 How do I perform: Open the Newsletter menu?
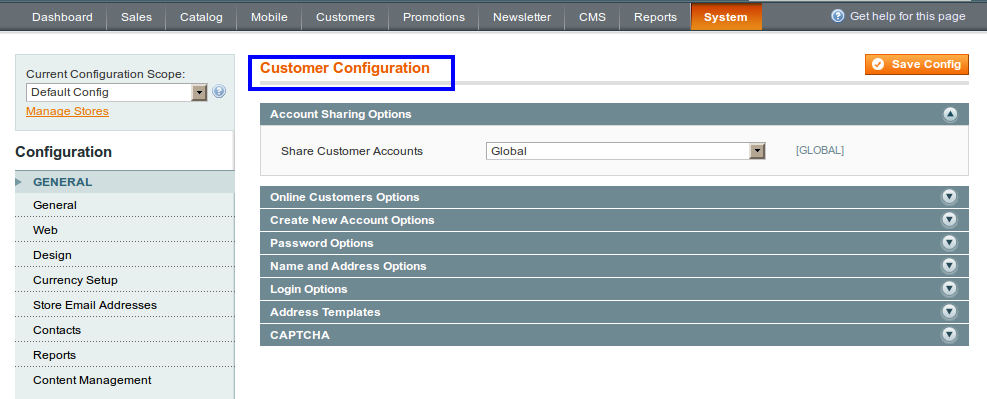522,17
